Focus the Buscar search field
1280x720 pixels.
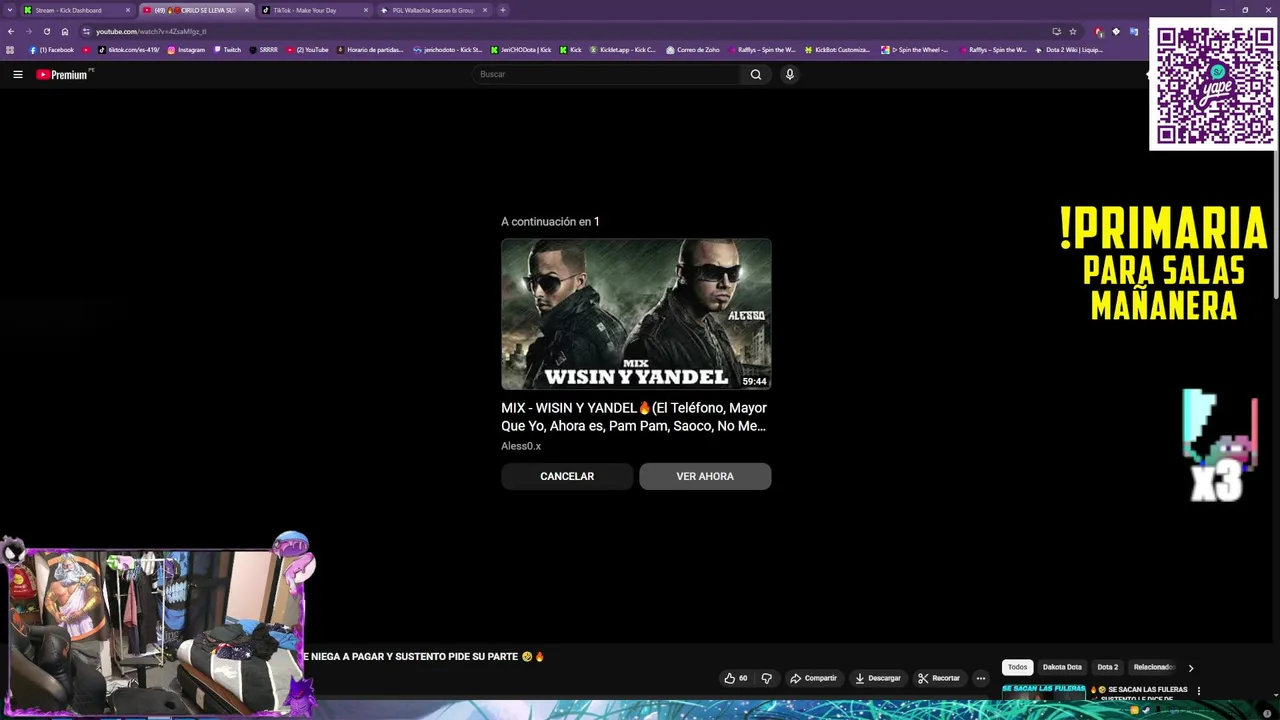(x=607, y=74)
